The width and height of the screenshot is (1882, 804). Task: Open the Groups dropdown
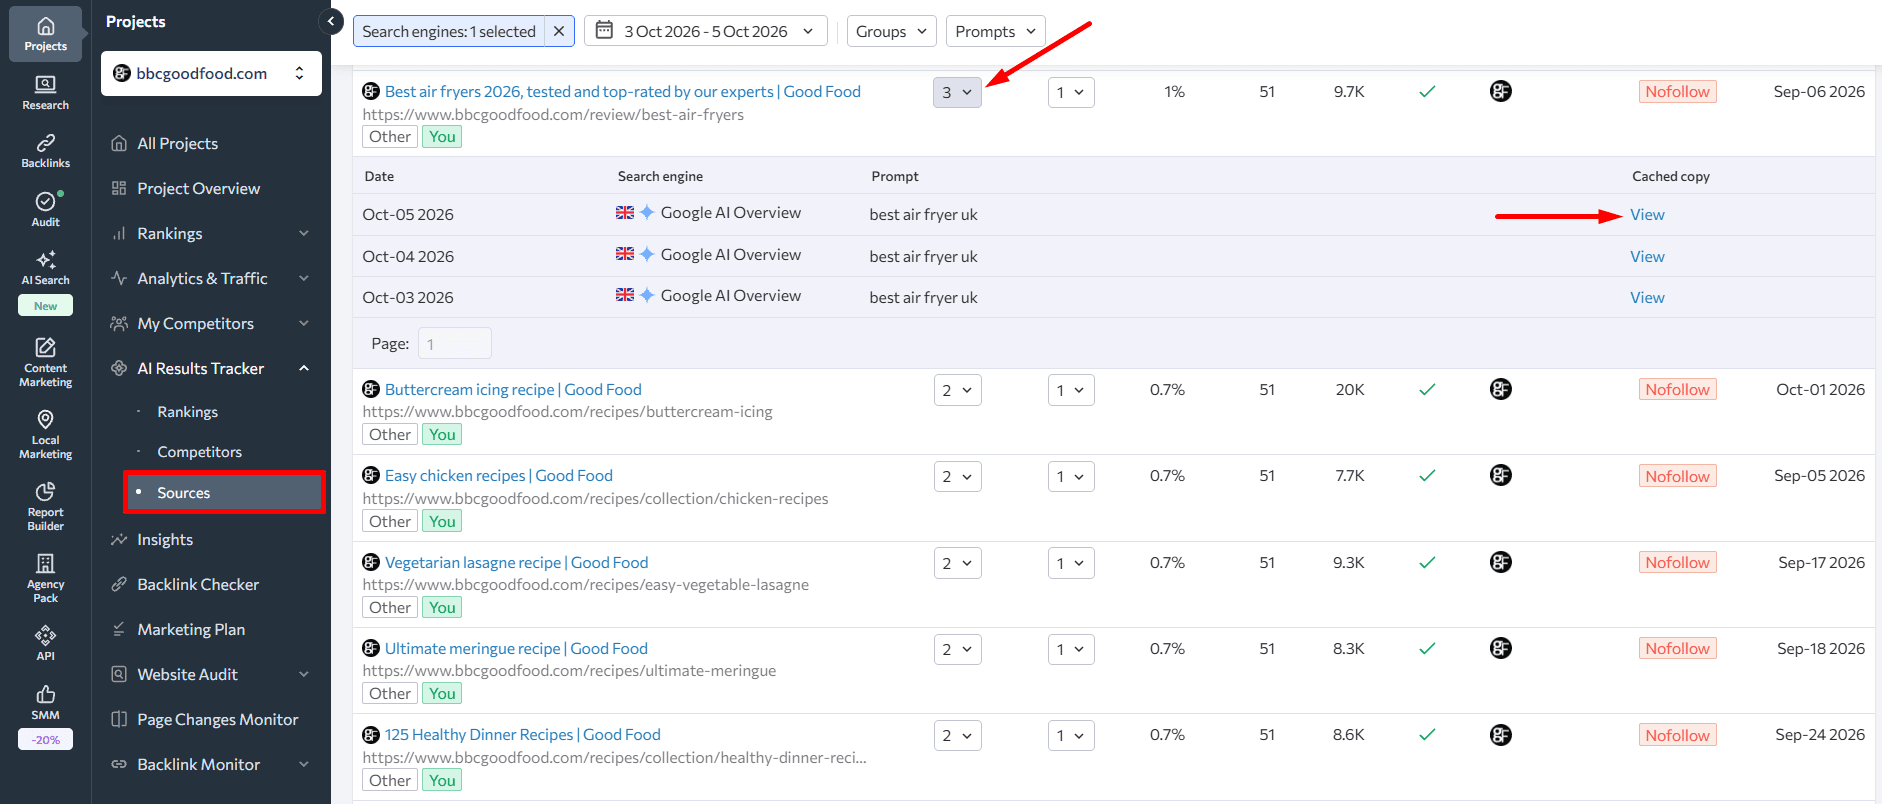(891, 31)
